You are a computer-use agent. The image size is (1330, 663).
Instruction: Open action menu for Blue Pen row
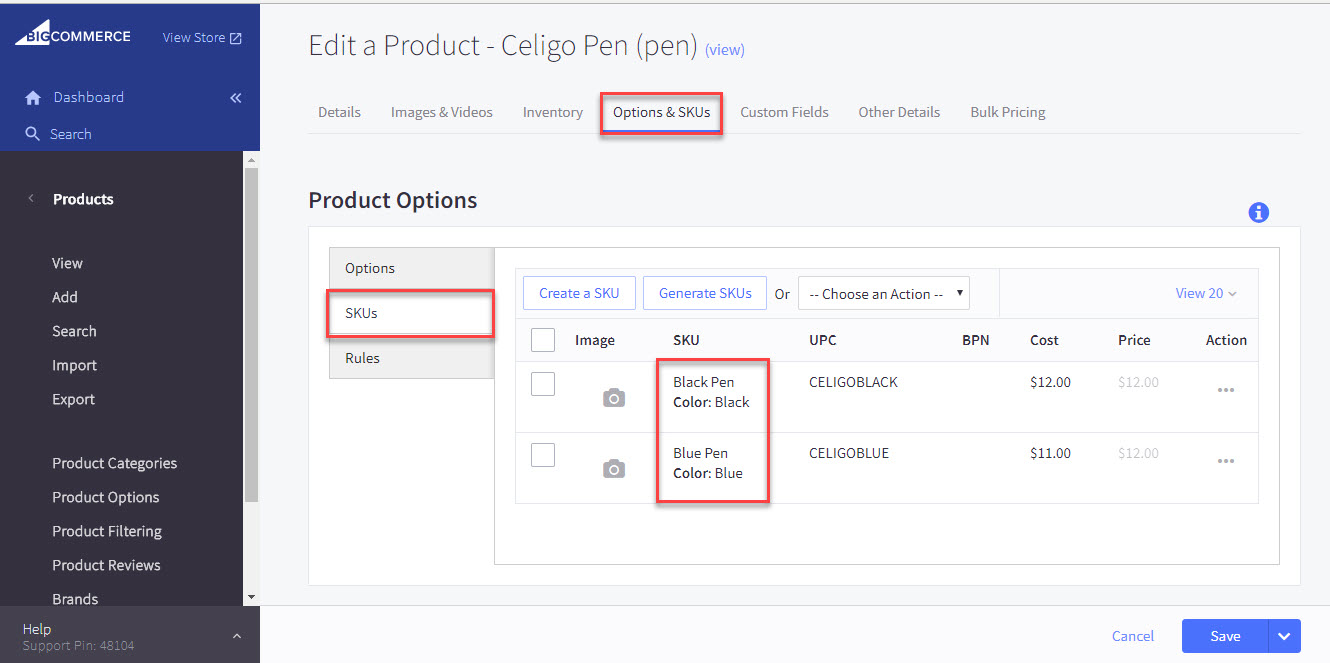[x=1226, y=461]
